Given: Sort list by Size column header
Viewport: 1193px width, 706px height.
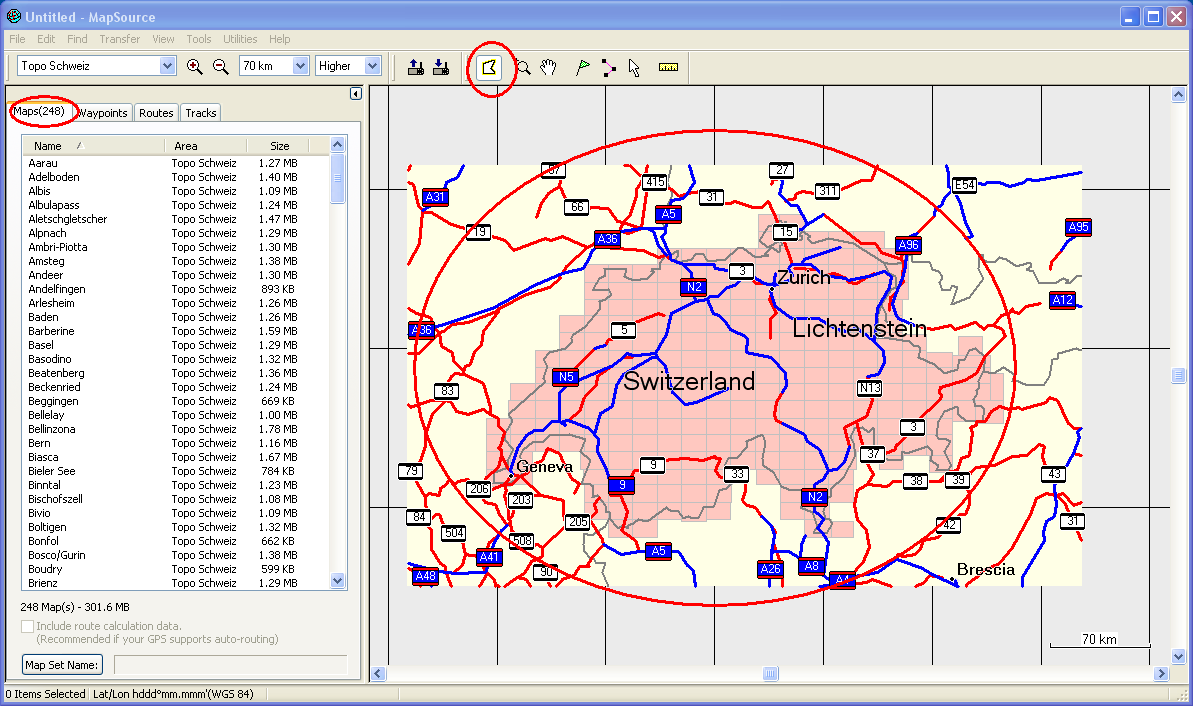Looking at the screenshot, I should coord(278,146).
